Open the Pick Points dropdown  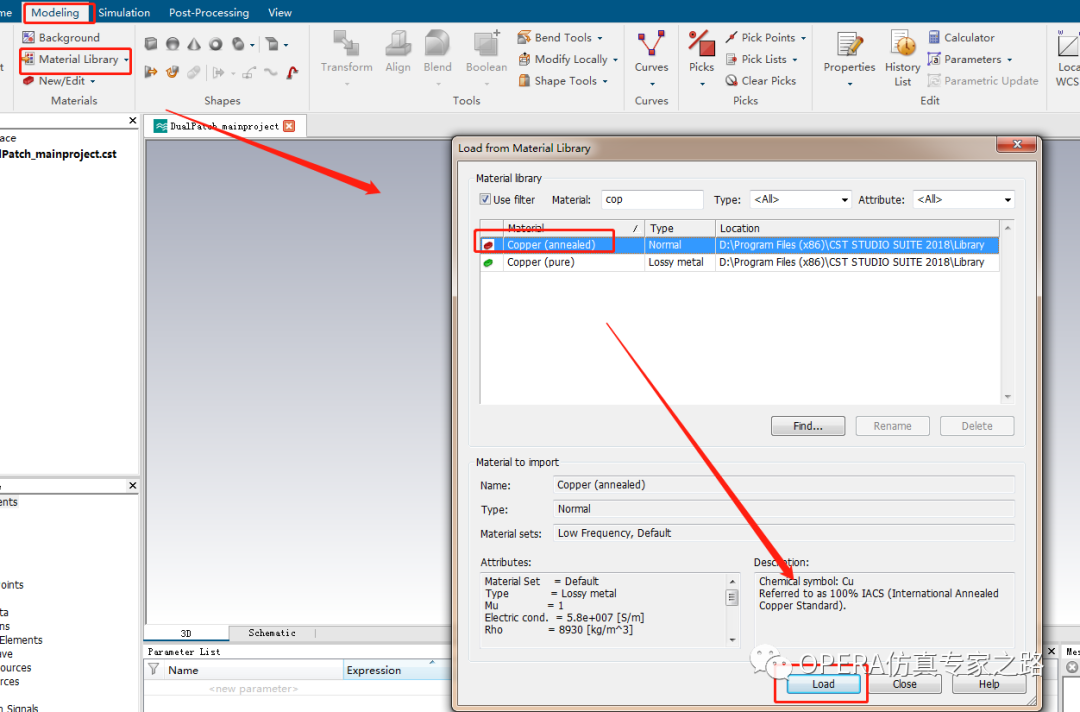pyautogui.click(x=766, y=37)
